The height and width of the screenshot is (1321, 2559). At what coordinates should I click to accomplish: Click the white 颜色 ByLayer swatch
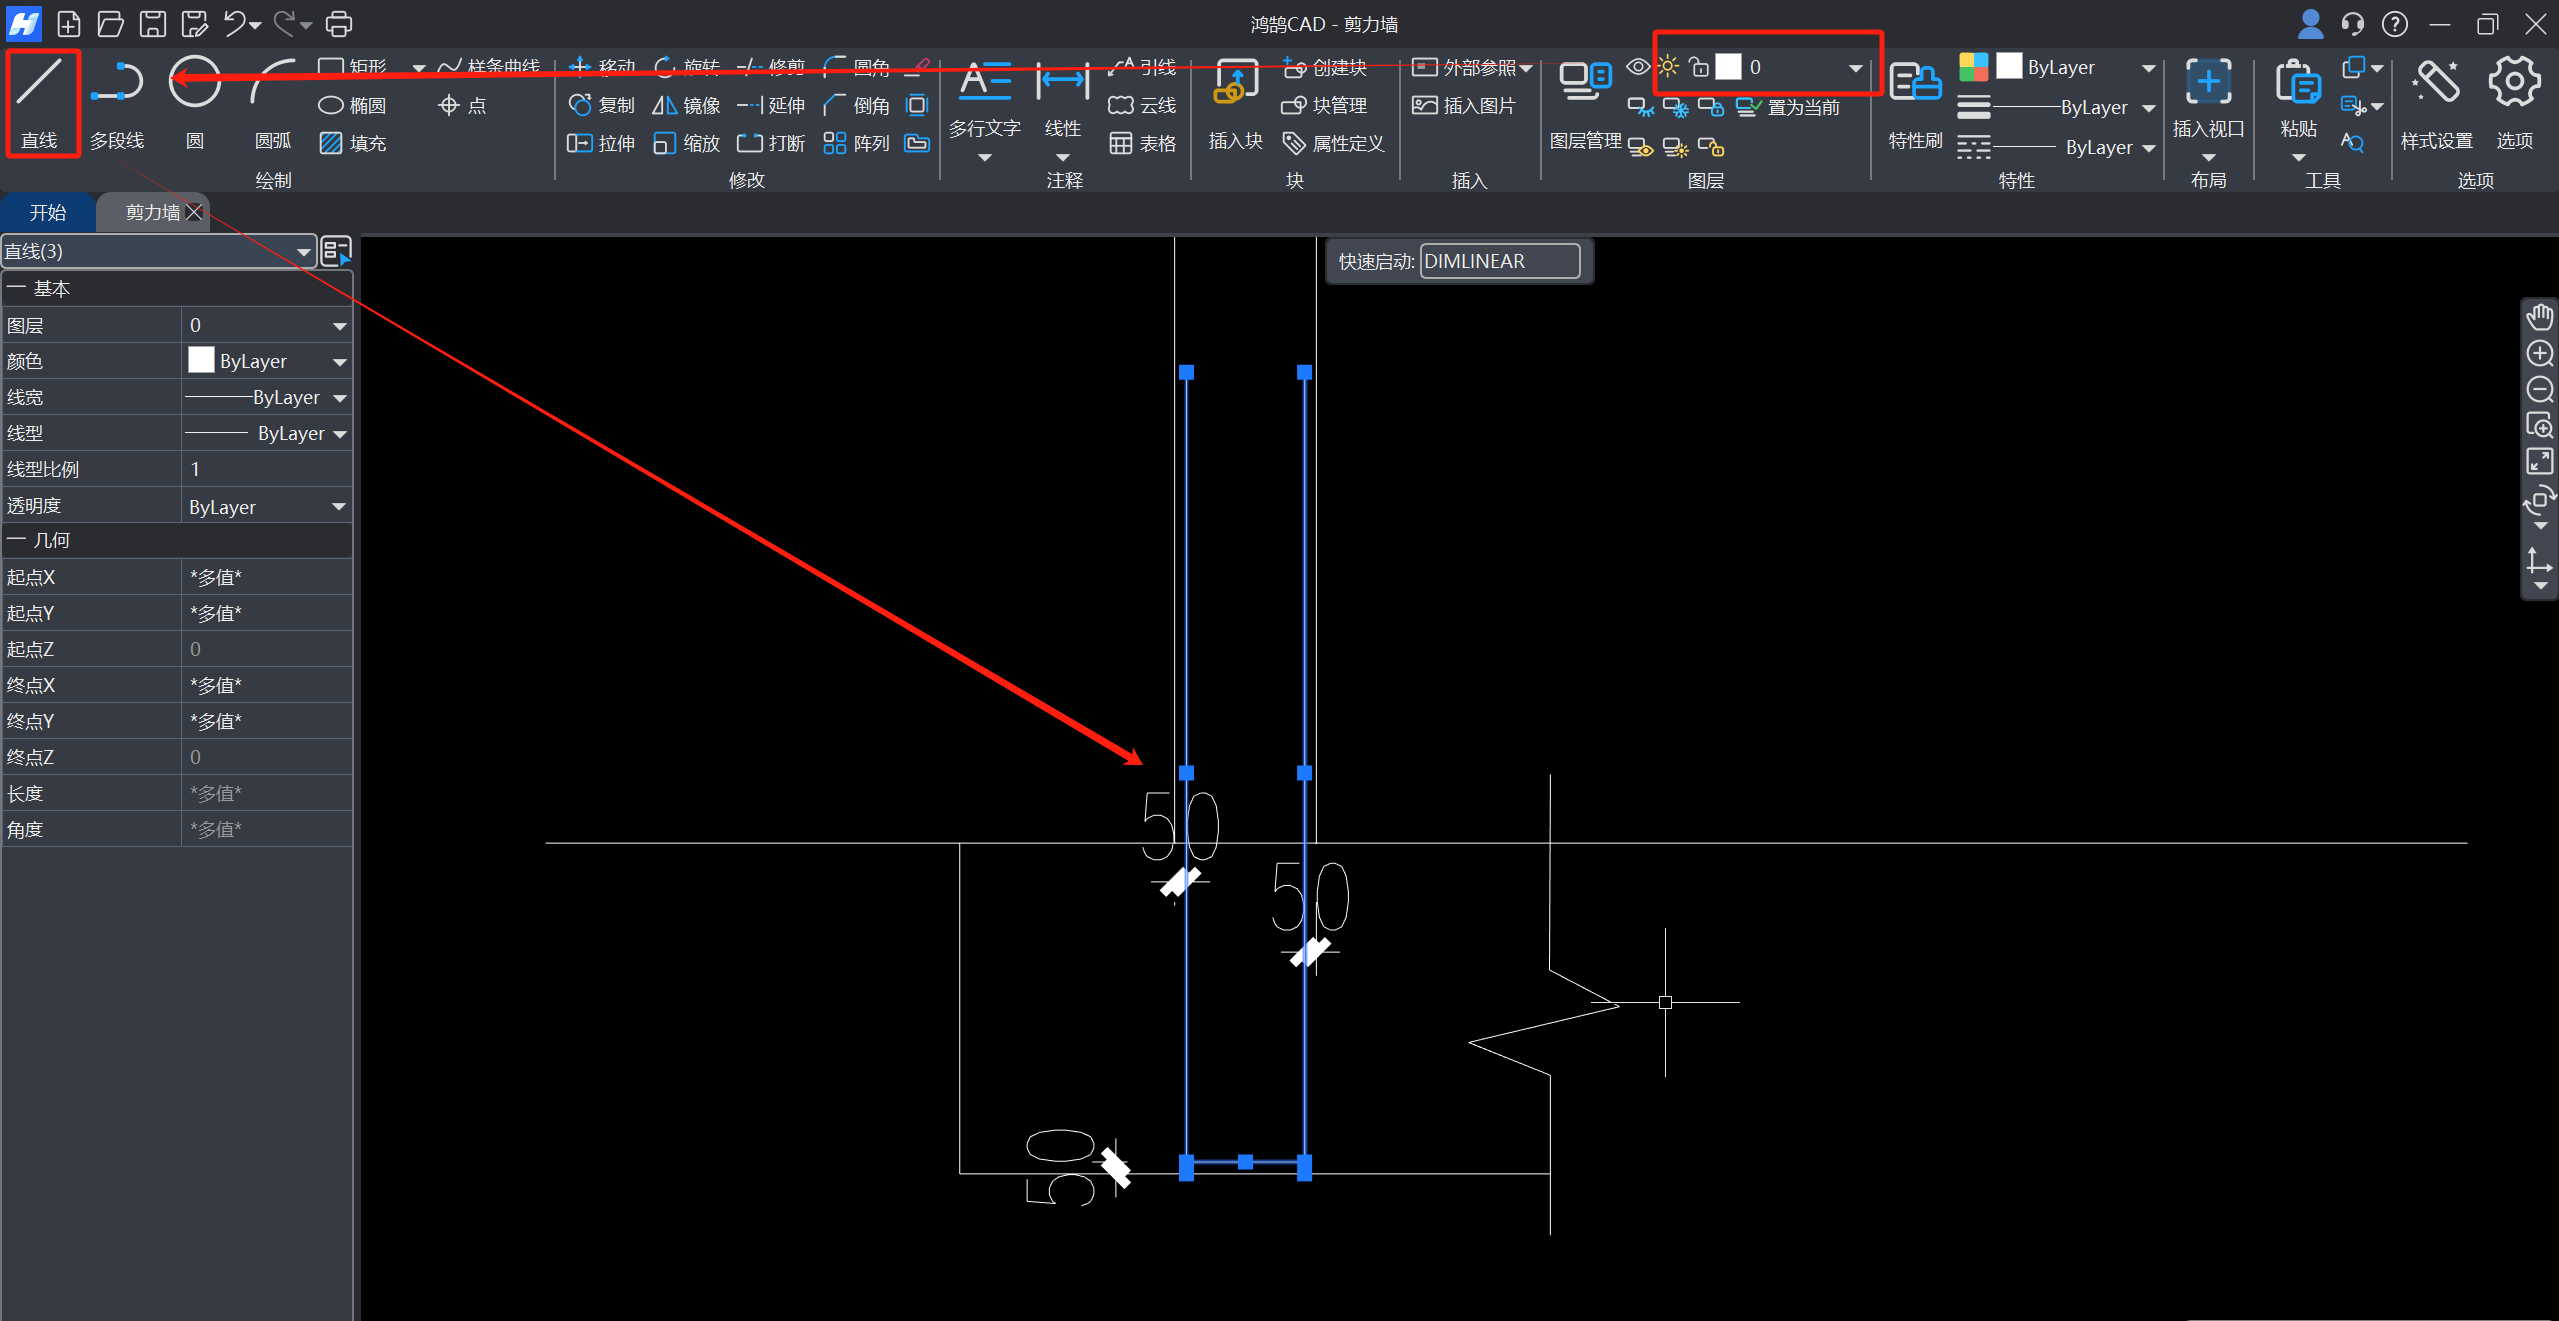click(201, 361)
